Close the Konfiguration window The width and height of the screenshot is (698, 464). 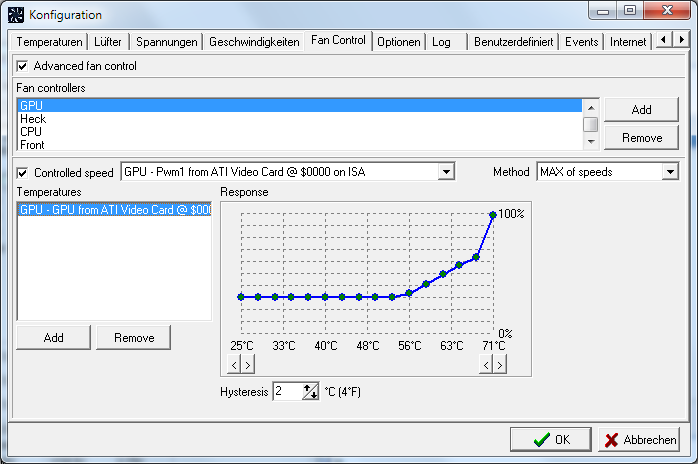click(667, 11)
